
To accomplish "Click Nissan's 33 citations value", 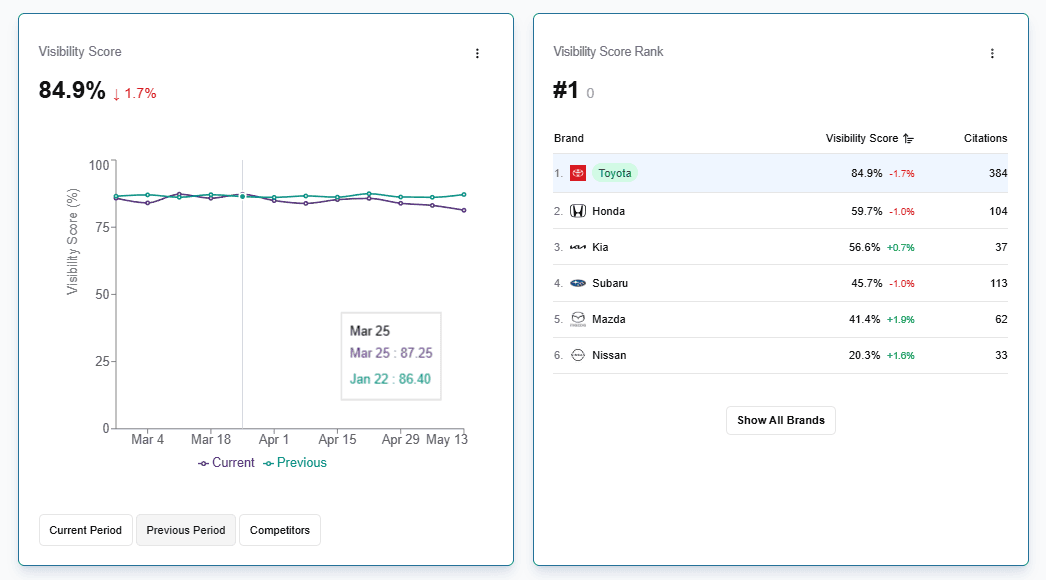I will [x=1001, y=355].
